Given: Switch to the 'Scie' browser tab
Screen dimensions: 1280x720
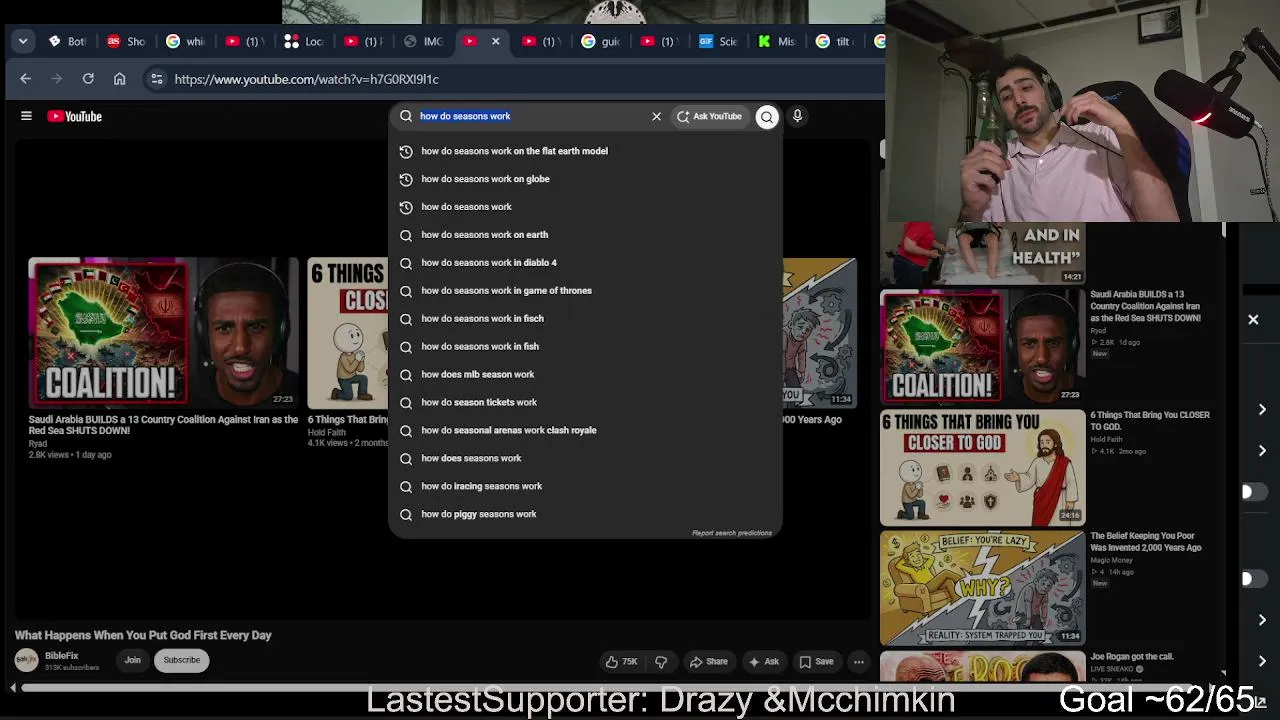Looking at the screenshot, I should pyautogui.click(x=719, y=41).
